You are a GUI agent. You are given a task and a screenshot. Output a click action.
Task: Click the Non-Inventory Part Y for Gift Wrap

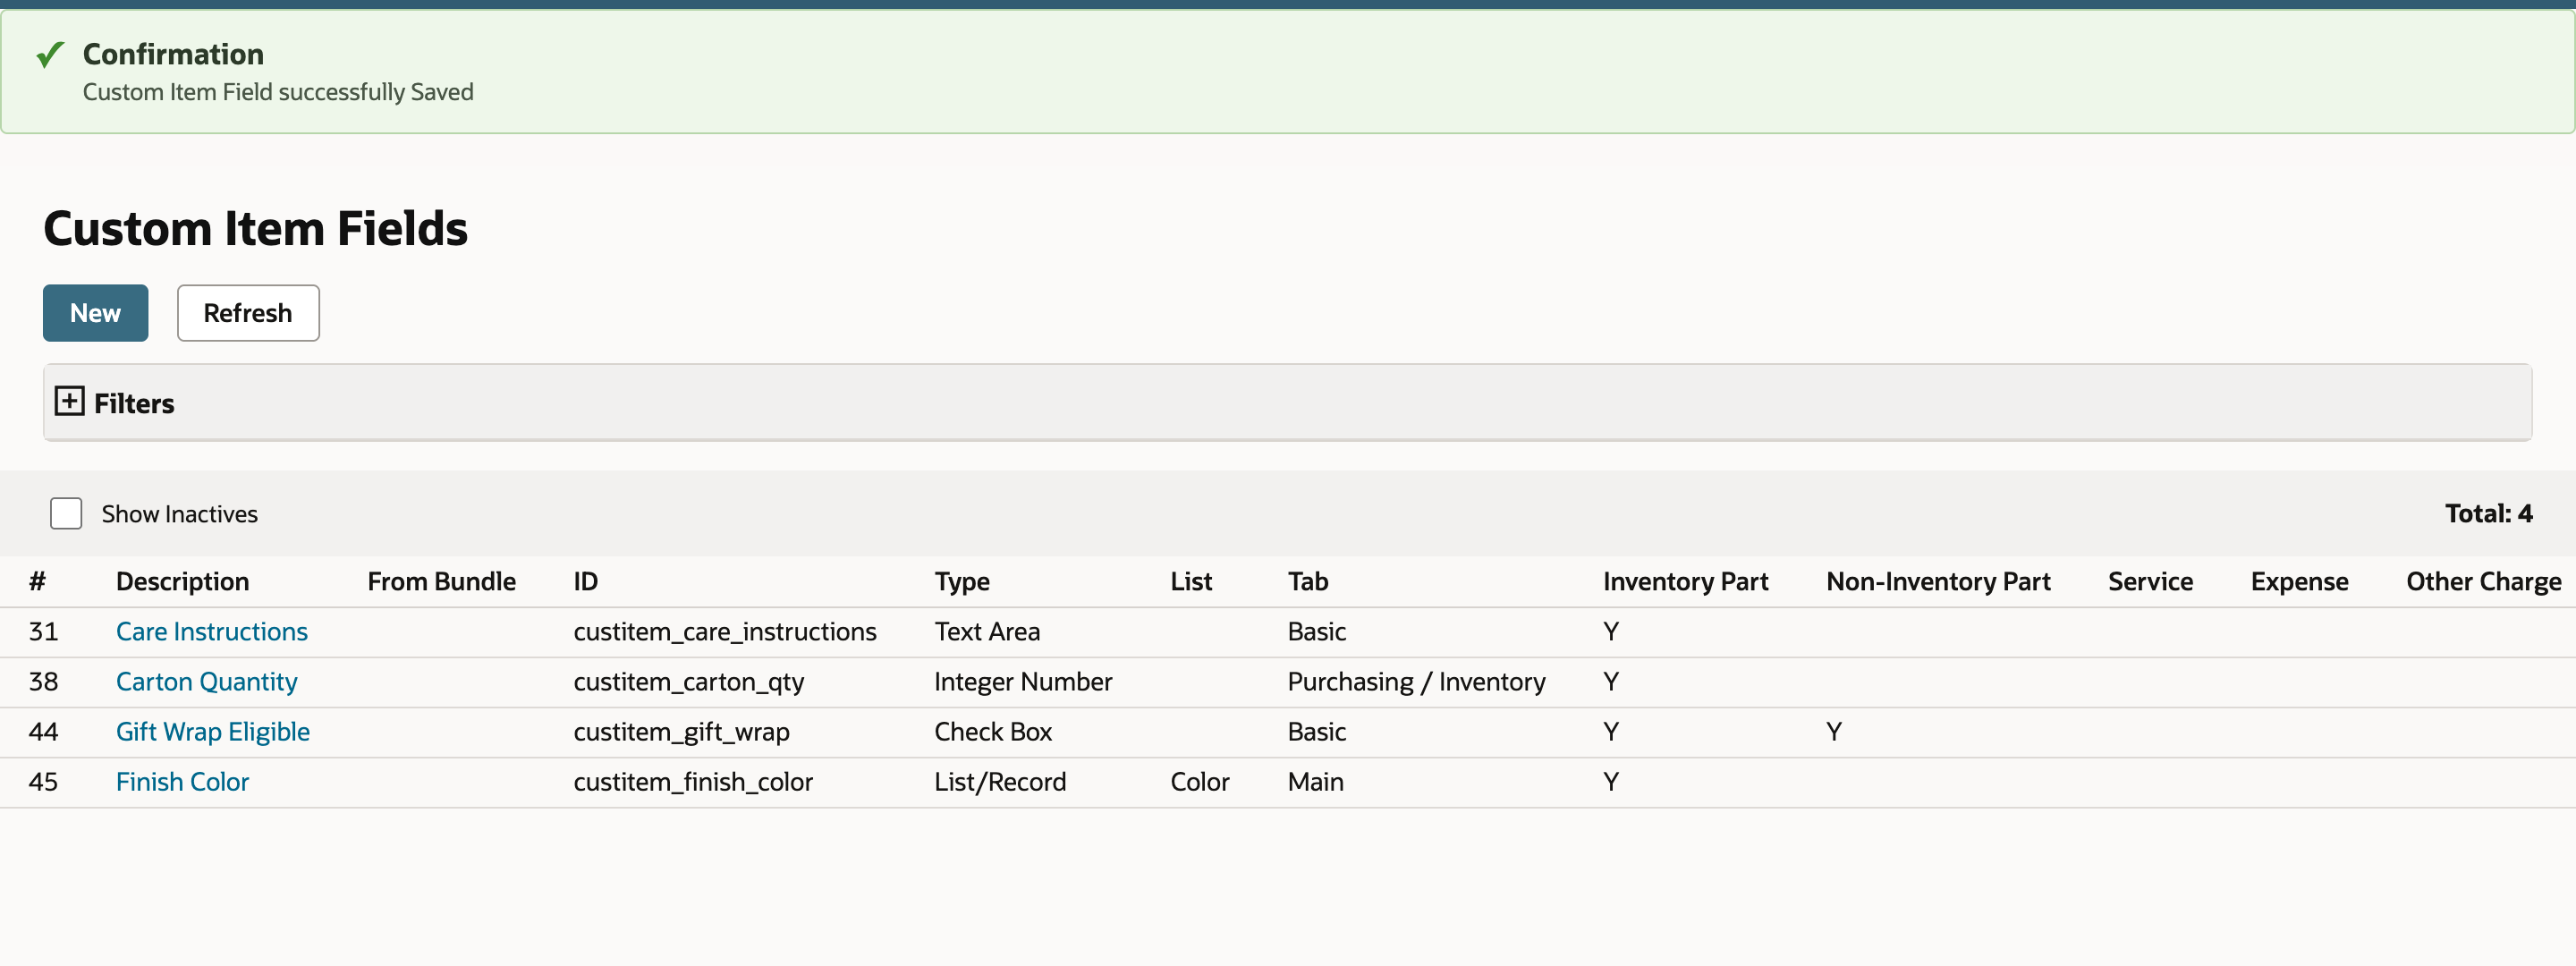(x=1833, y=732)
